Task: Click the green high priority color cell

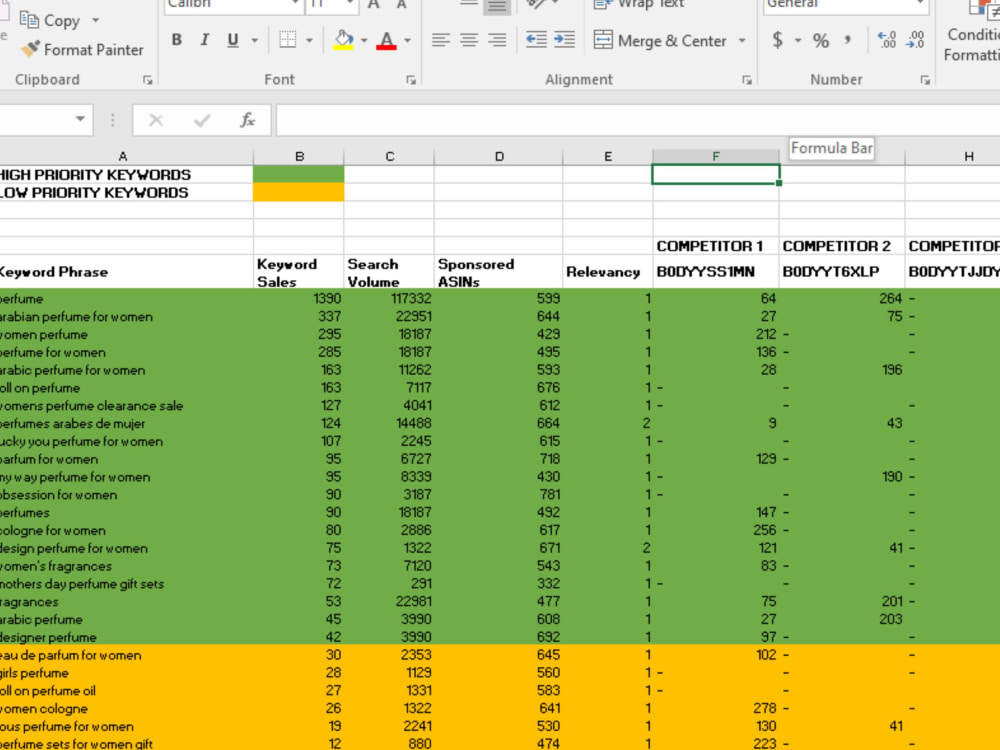Action: coord(298,174)
